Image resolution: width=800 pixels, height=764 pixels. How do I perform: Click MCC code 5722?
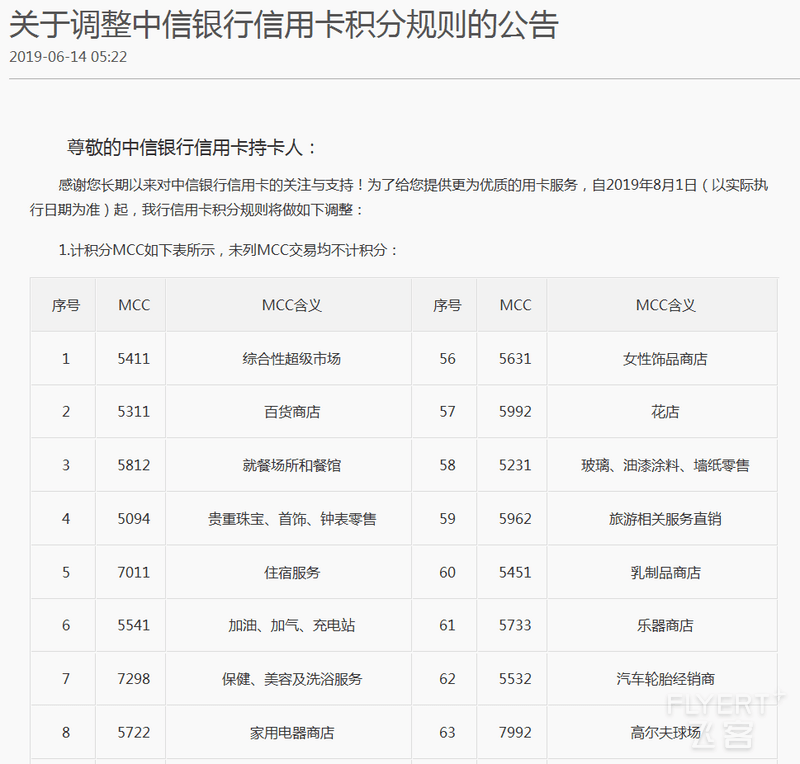click(x=134, y=733)
